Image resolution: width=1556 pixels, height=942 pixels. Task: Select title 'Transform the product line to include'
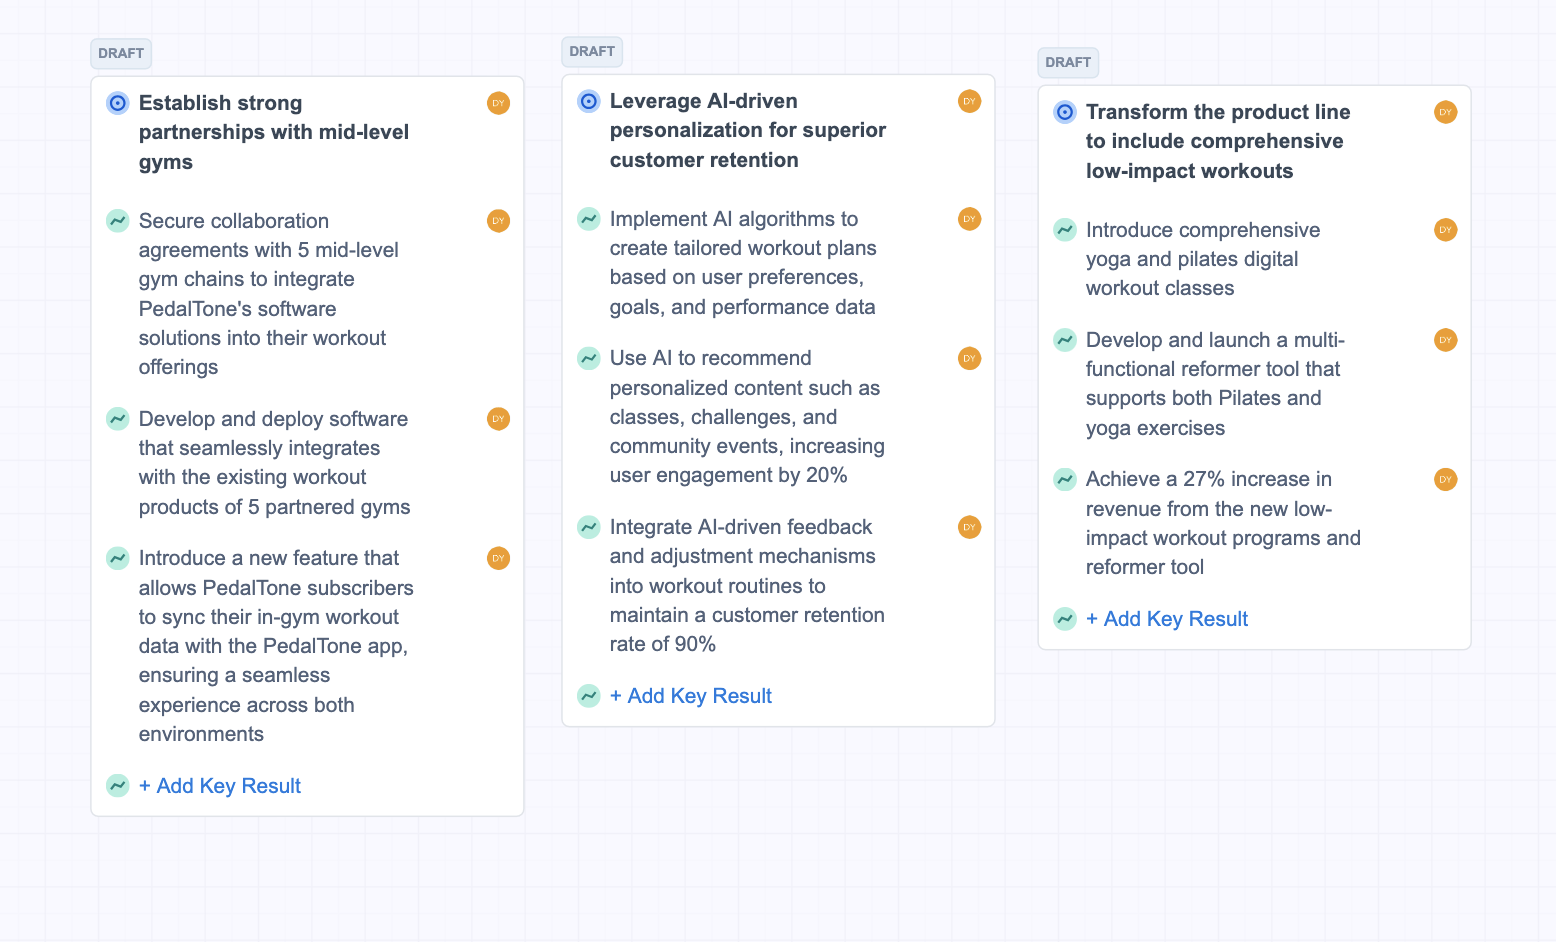(1218, 127)
